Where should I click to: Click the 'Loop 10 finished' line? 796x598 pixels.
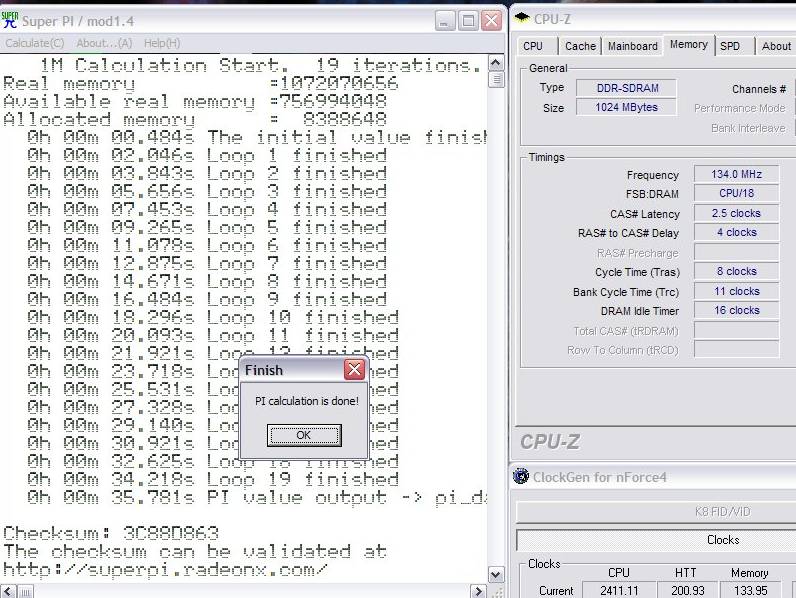tap(213, 318)
